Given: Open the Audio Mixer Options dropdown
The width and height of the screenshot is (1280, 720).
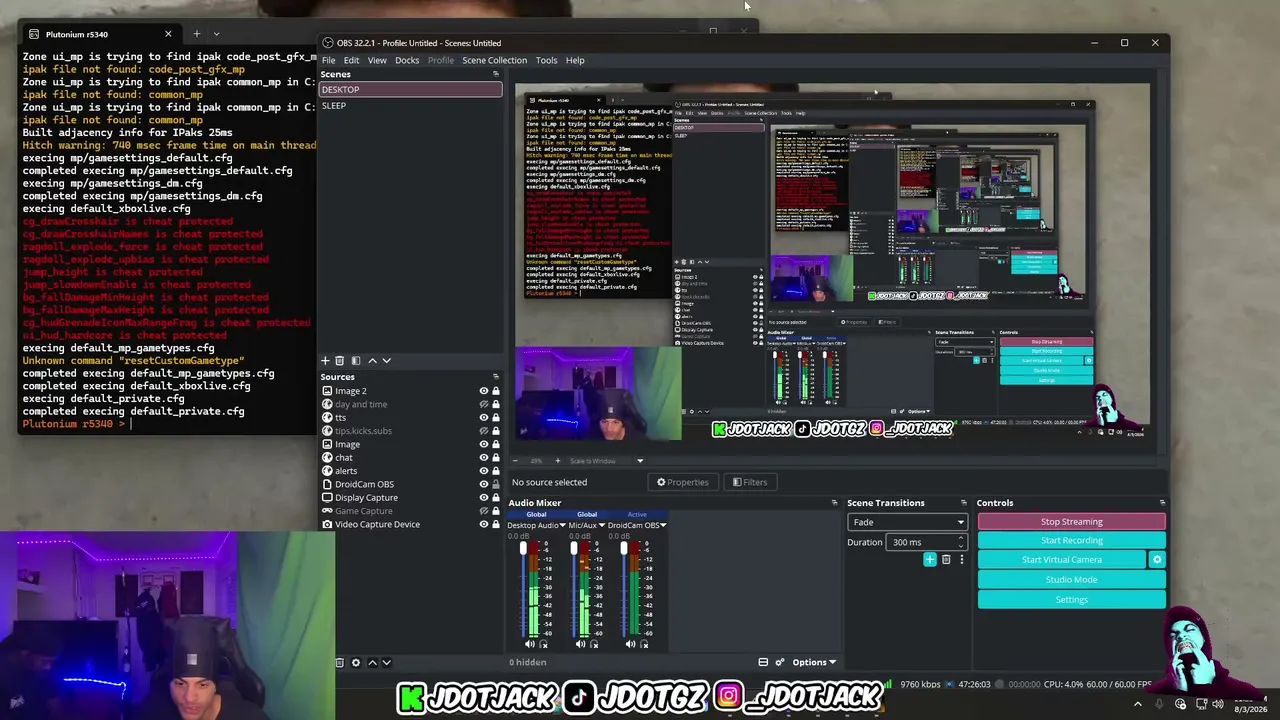Looking at the screenshot, I should (x=813, y=662).
